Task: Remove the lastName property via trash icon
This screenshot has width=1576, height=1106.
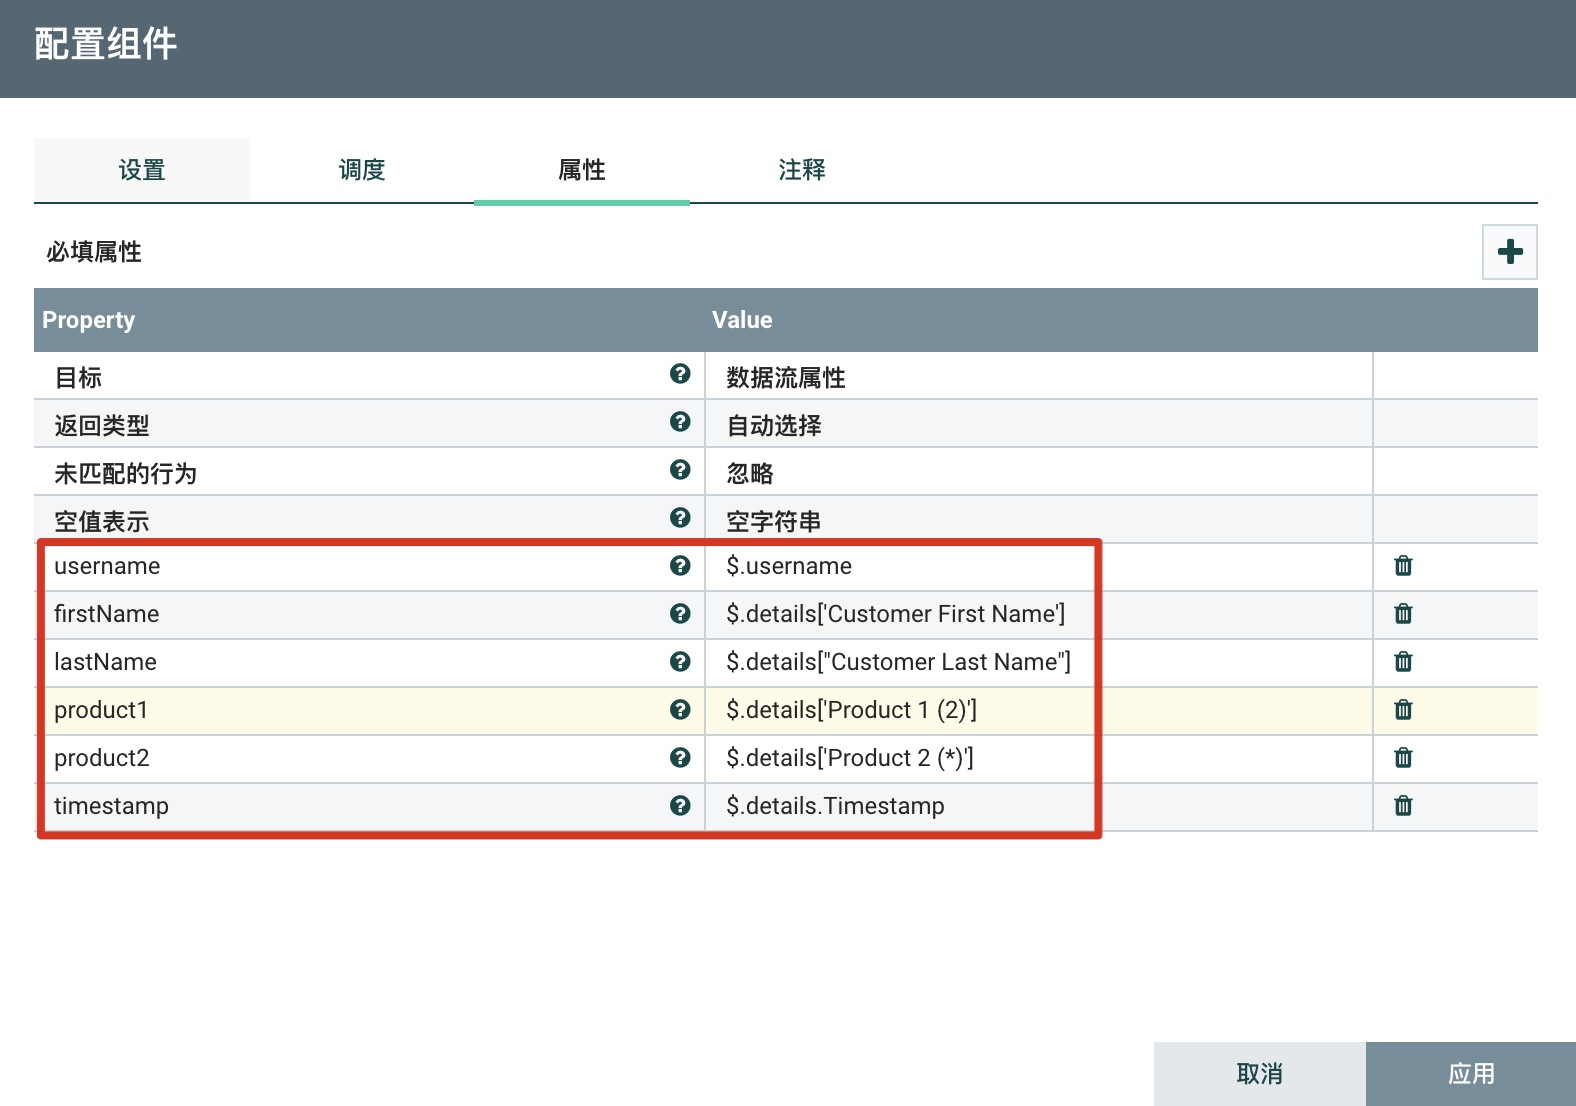Action: [1403, 662]
